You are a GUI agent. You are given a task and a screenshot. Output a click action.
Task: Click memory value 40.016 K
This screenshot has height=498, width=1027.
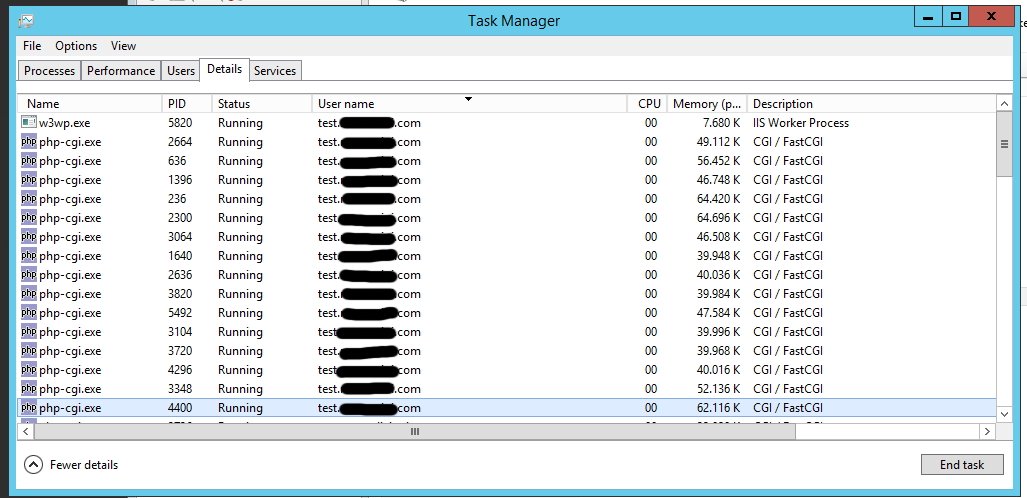point(719,370)
